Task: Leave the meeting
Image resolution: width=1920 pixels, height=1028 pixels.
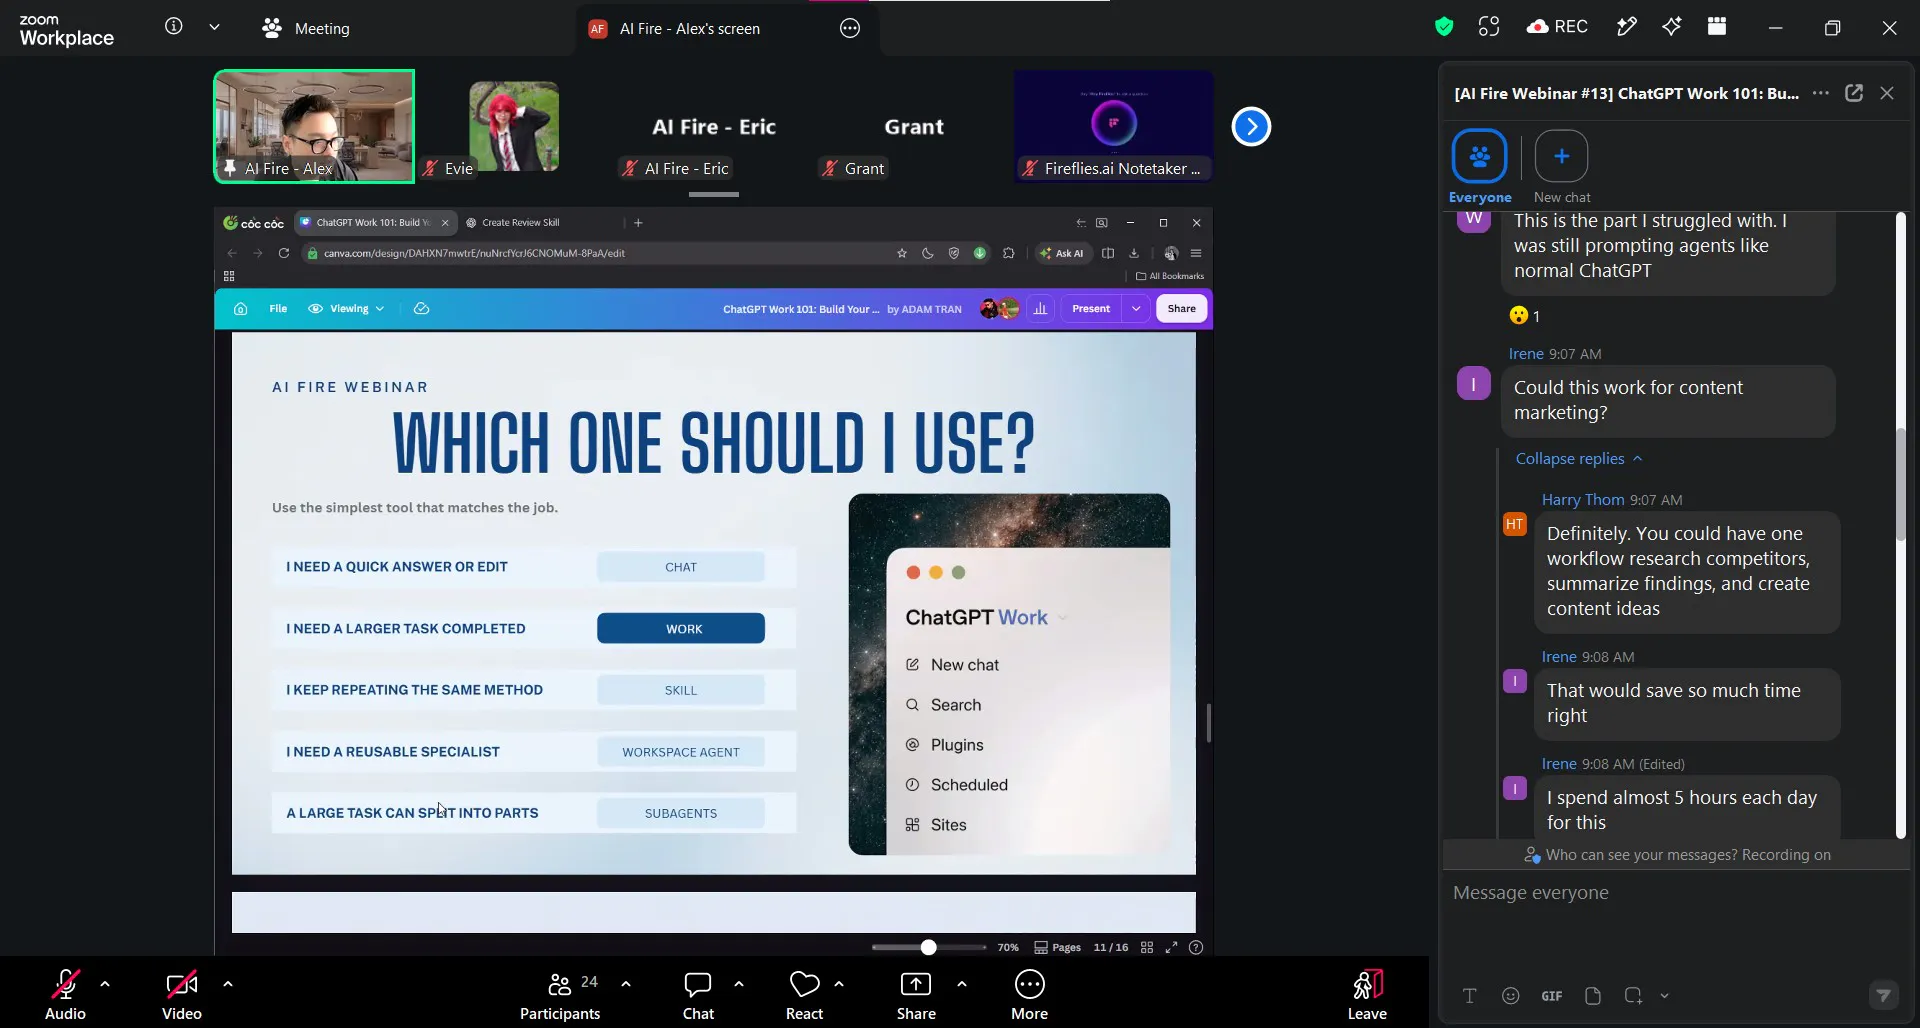Action: 1367,994
